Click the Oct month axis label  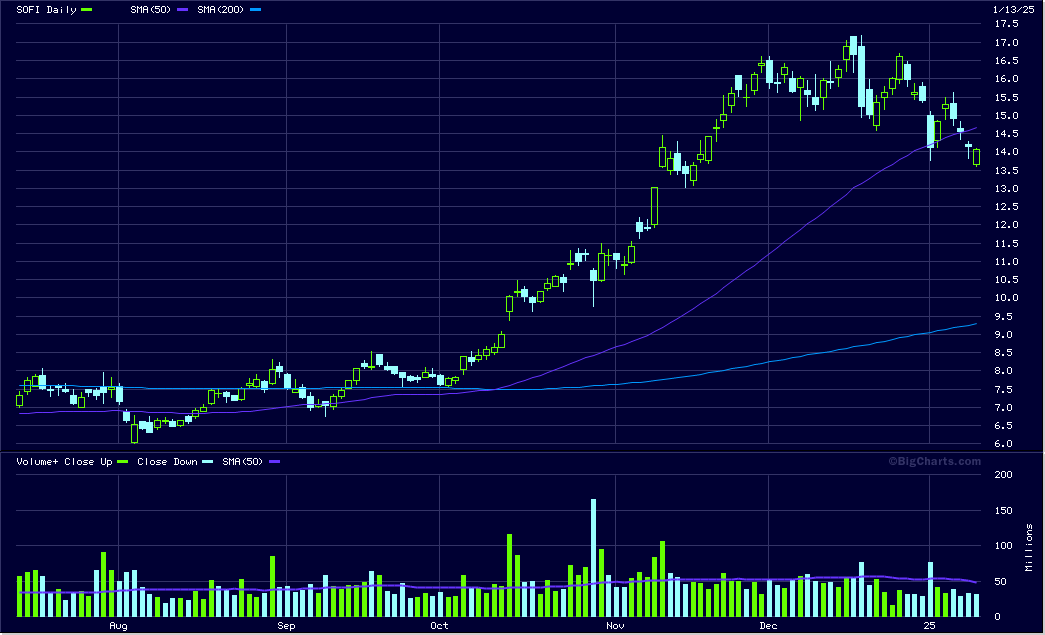point(439,626)
